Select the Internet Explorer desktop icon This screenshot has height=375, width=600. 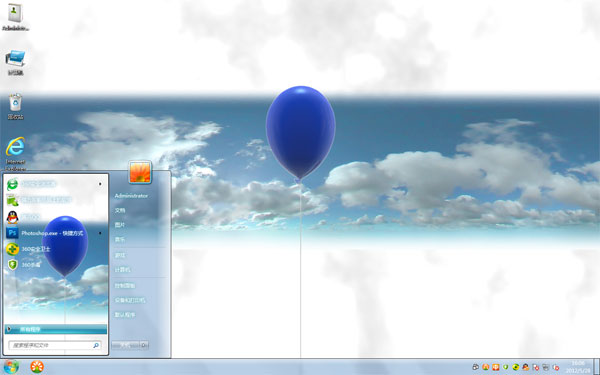(x=15, y=154)
